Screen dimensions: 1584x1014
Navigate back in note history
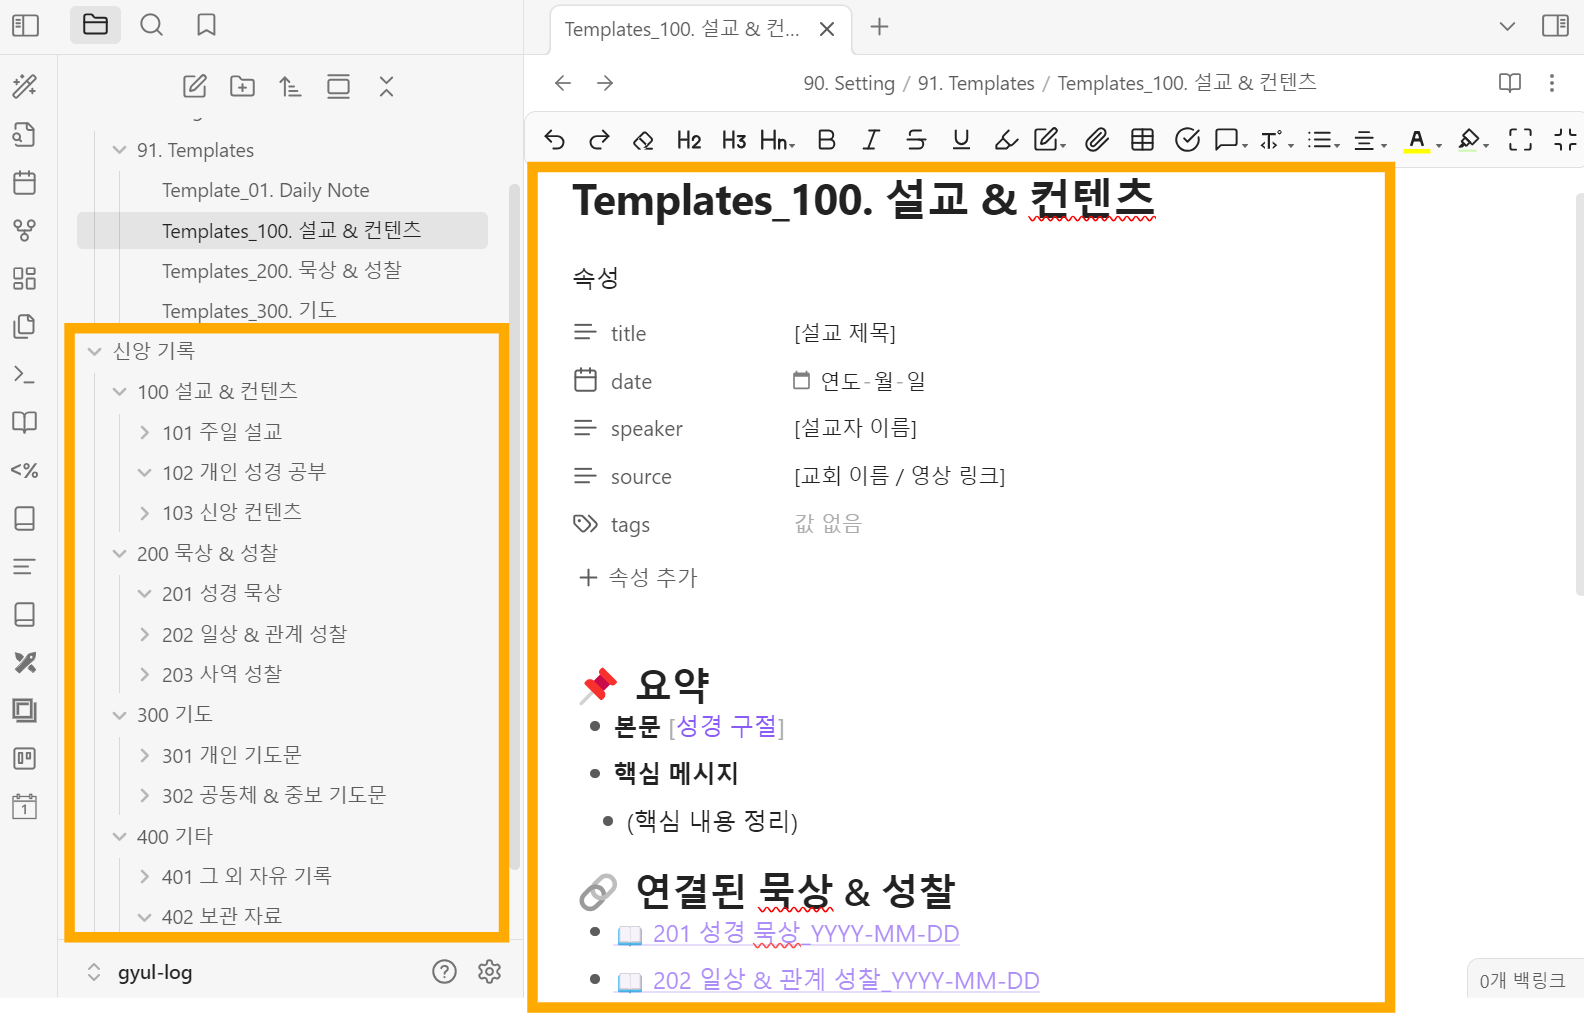[x=563, y=83]
